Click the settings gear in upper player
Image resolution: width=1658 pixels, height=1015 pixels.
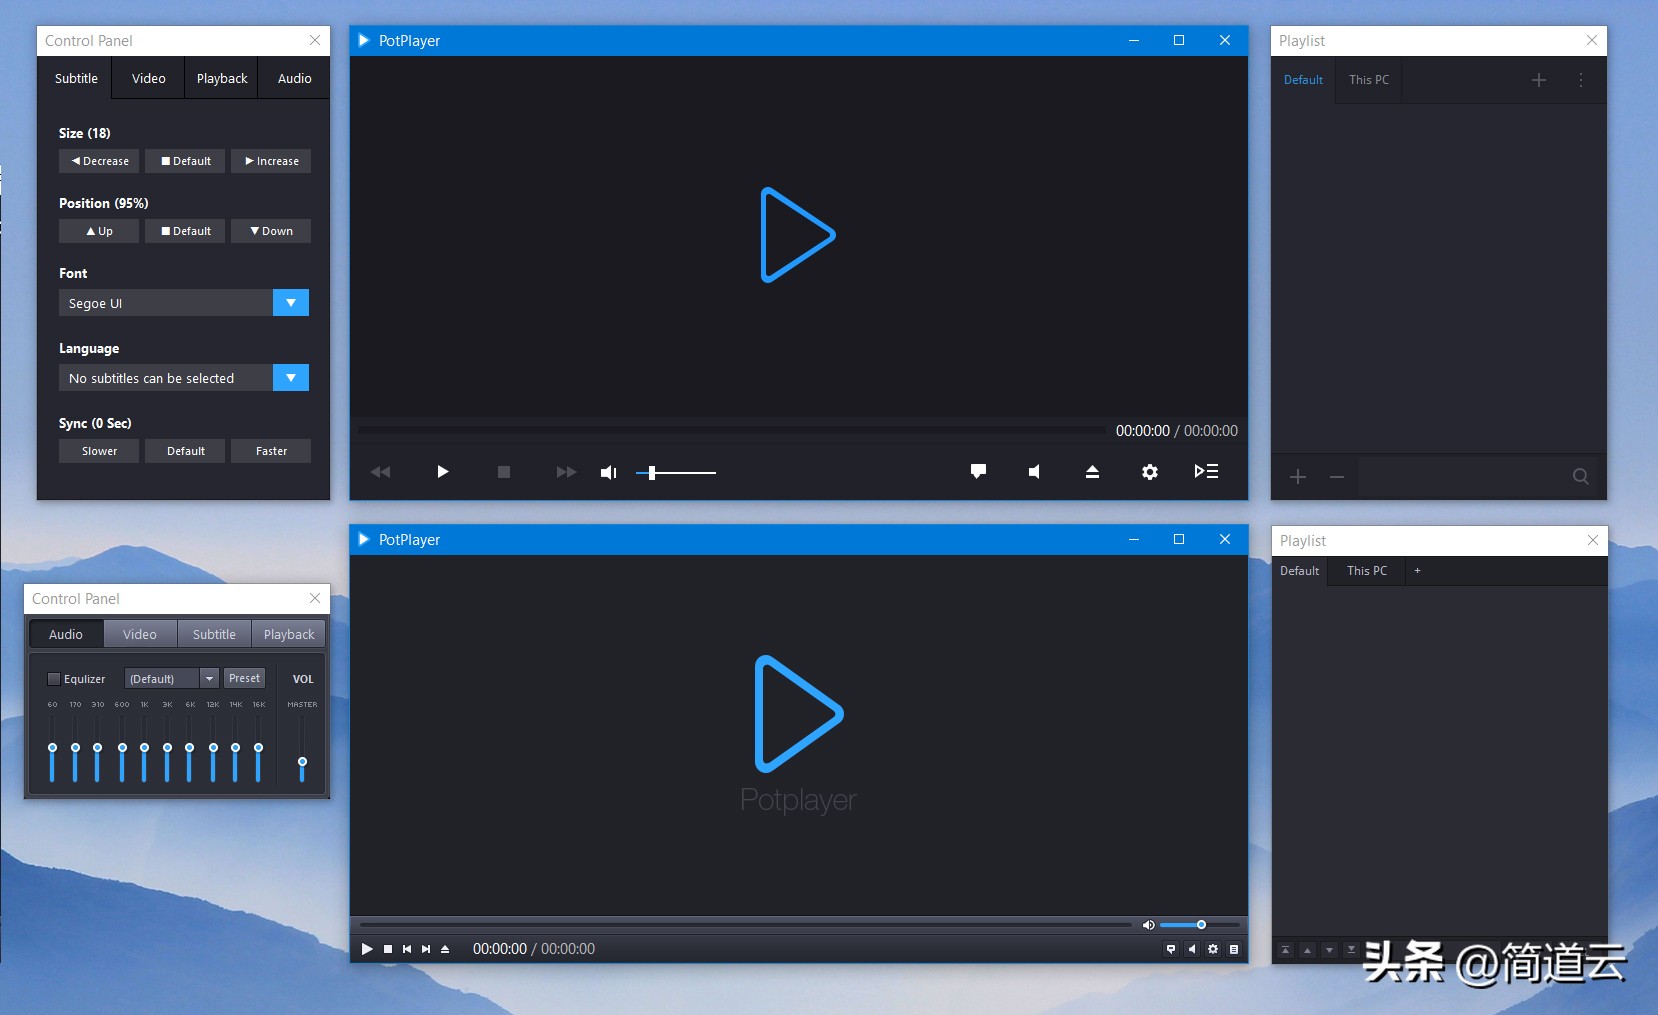coord(1150,472)
